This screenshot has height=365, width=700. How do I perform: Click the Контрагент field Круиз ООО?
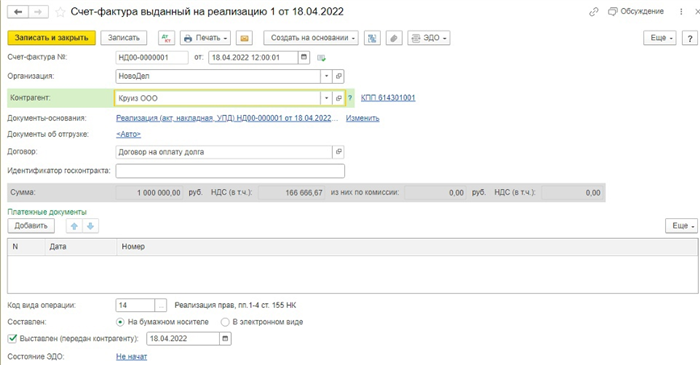(x=217, y=98)
